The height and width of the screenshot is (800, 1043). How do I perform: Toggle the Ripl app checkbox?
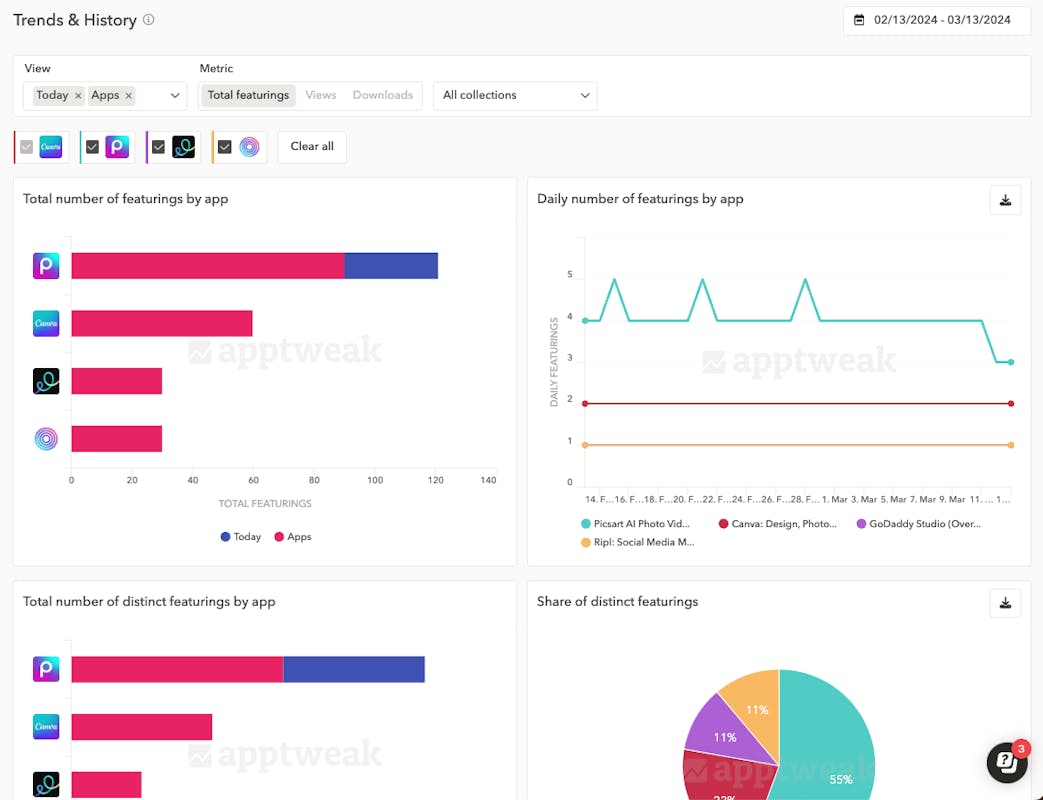tap(225, 147)
